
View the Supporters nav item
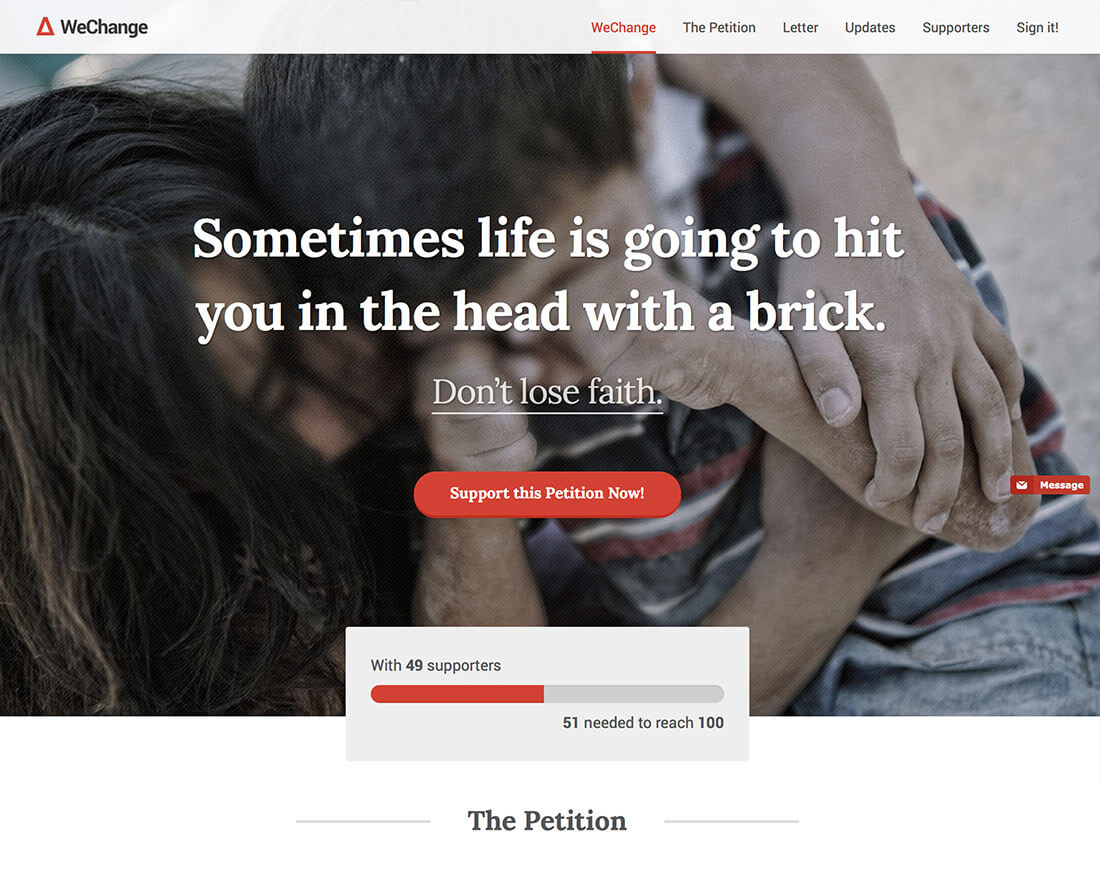[955, 27]
